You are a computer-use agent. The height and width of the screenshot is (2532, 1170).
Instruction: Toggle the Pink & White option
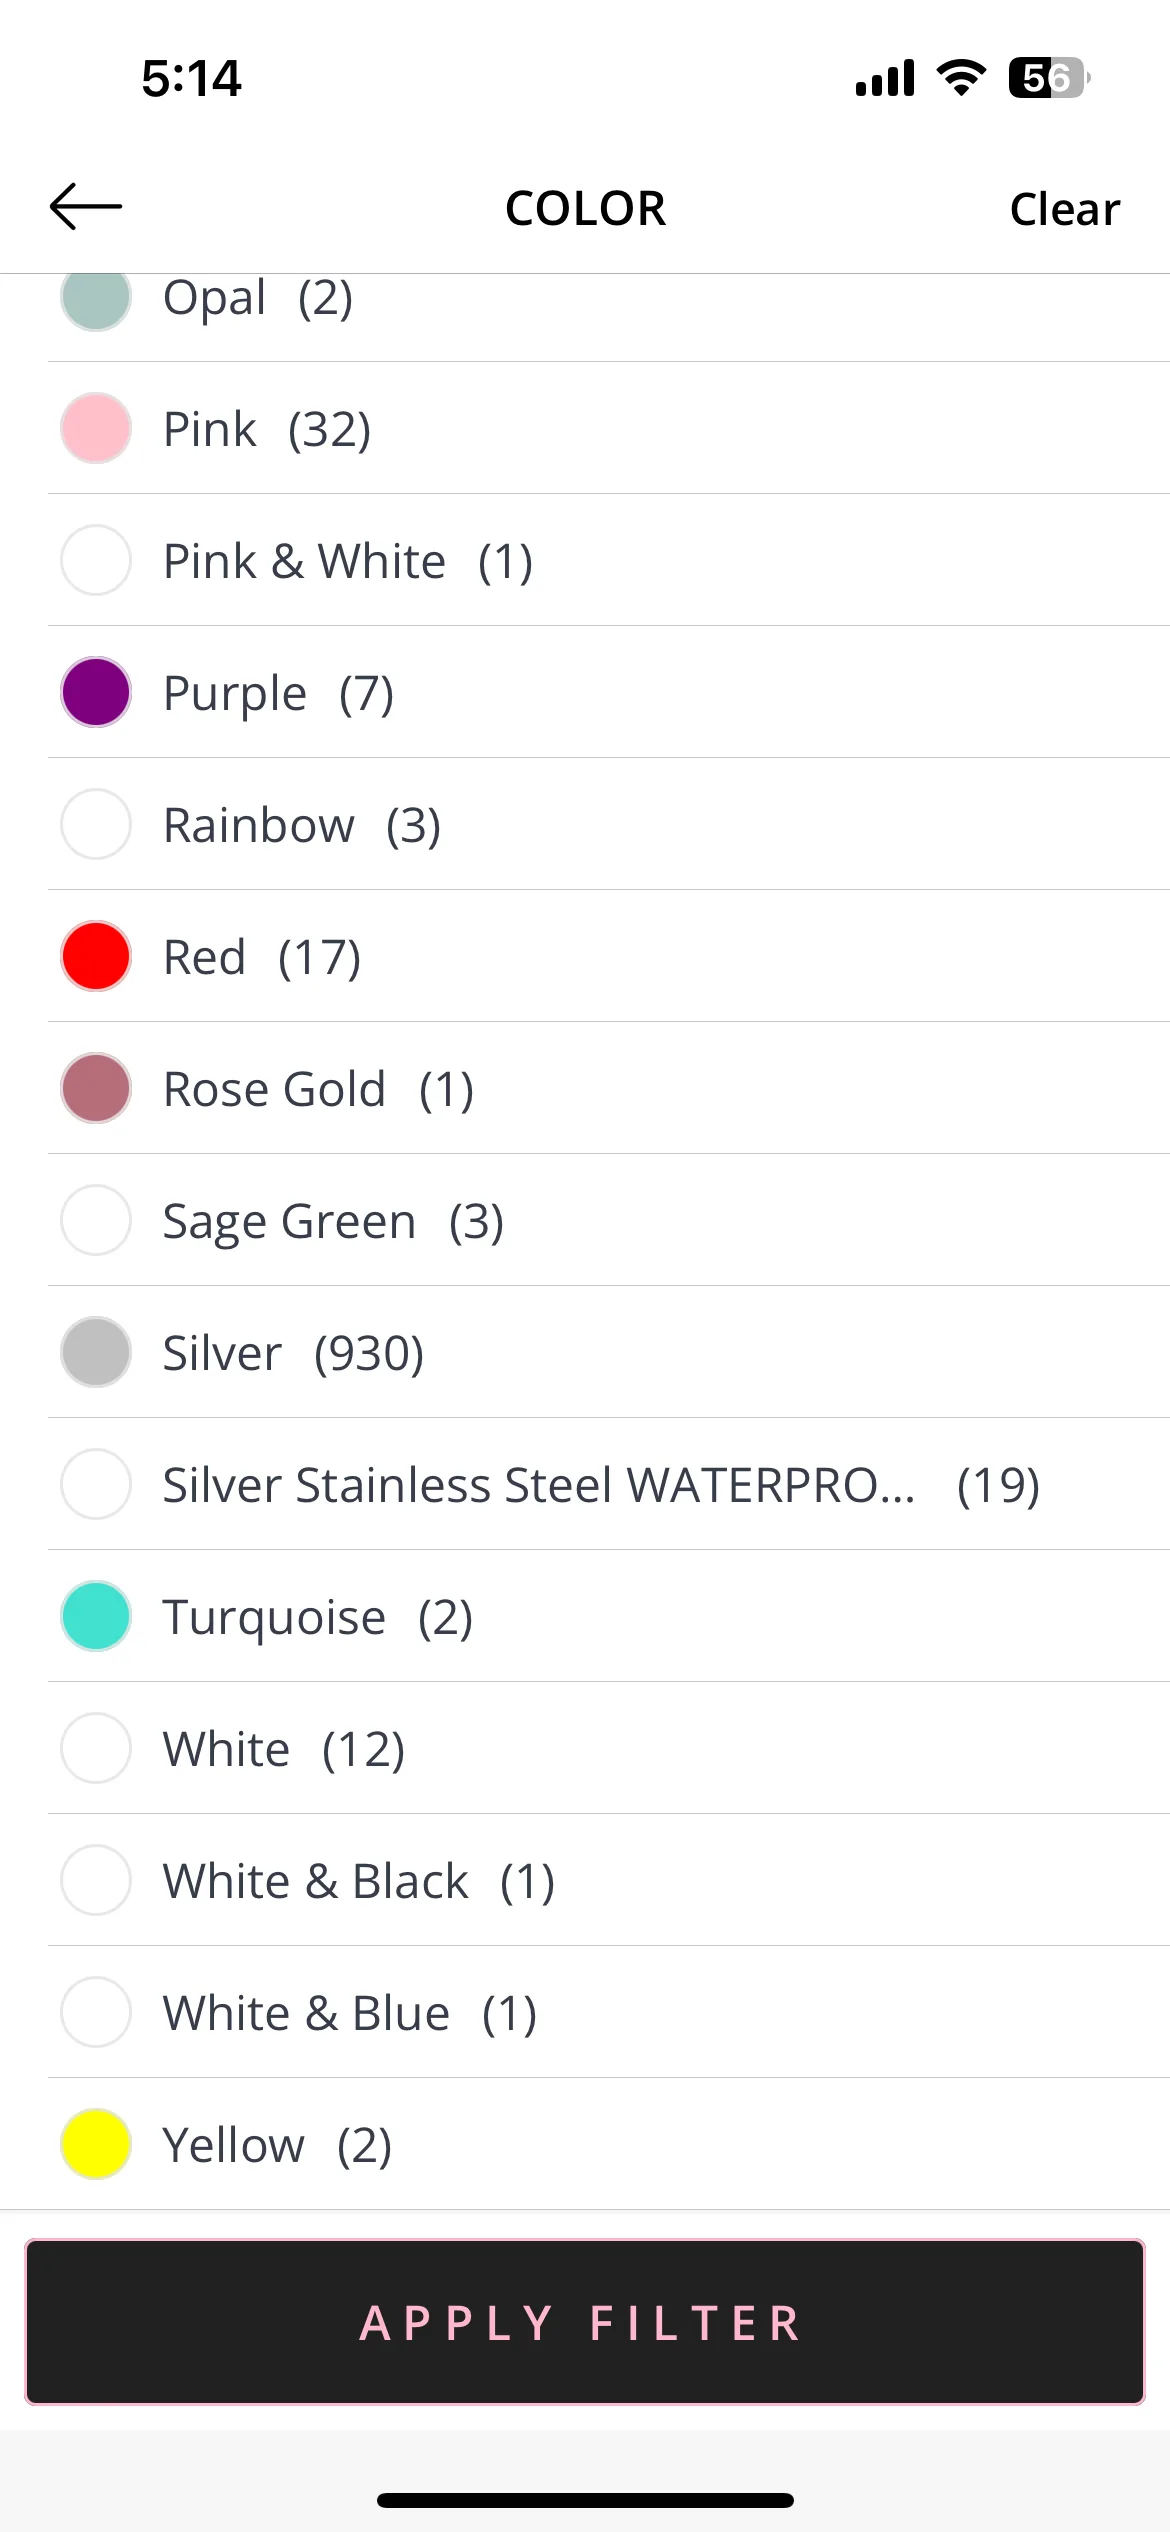click(609, 560)
